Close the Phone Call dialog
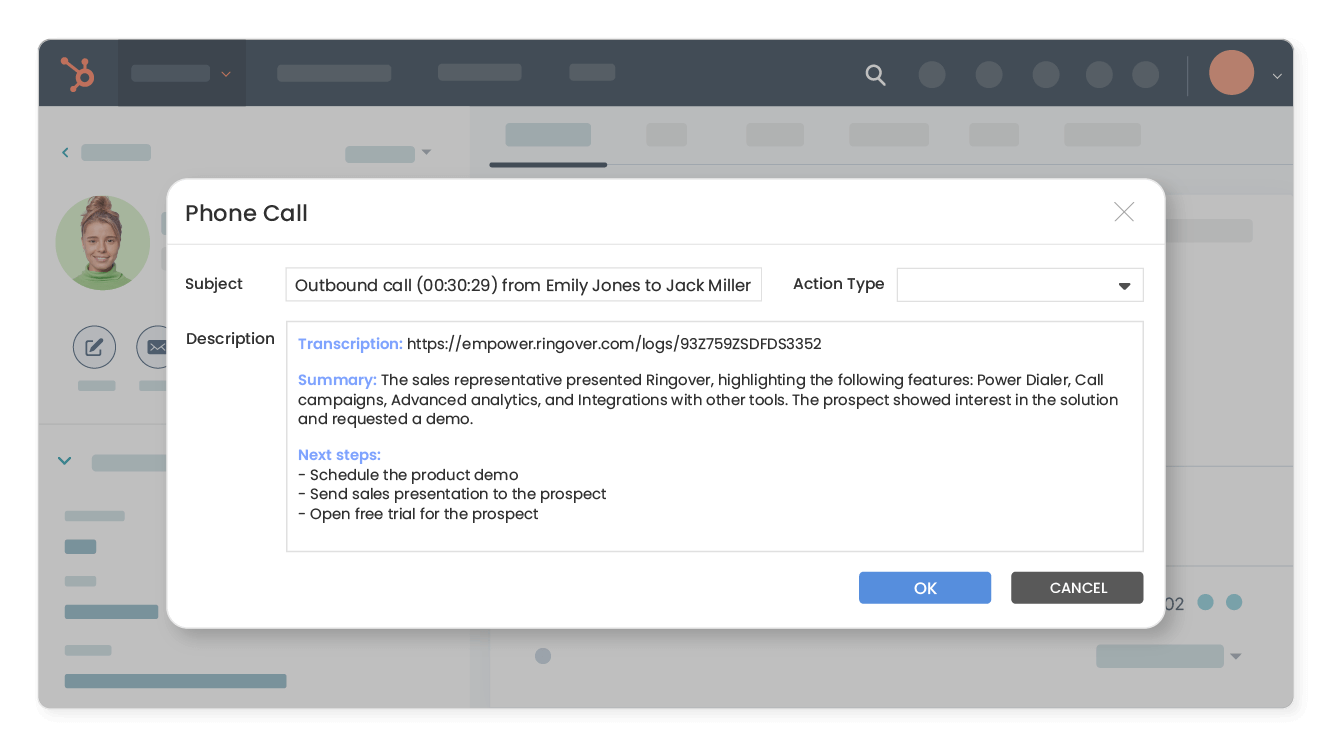 [x=1124, y=212]
